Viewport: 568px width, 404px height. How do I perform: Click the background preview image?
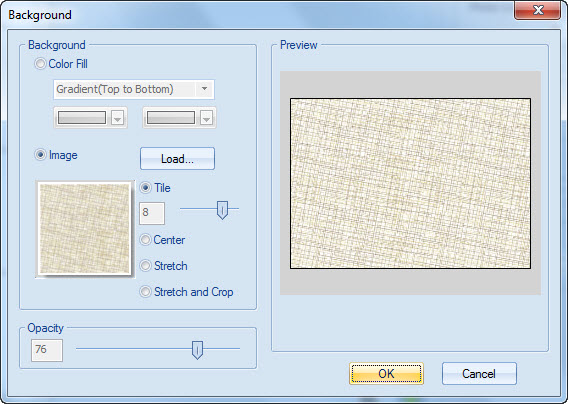(410, 183)
